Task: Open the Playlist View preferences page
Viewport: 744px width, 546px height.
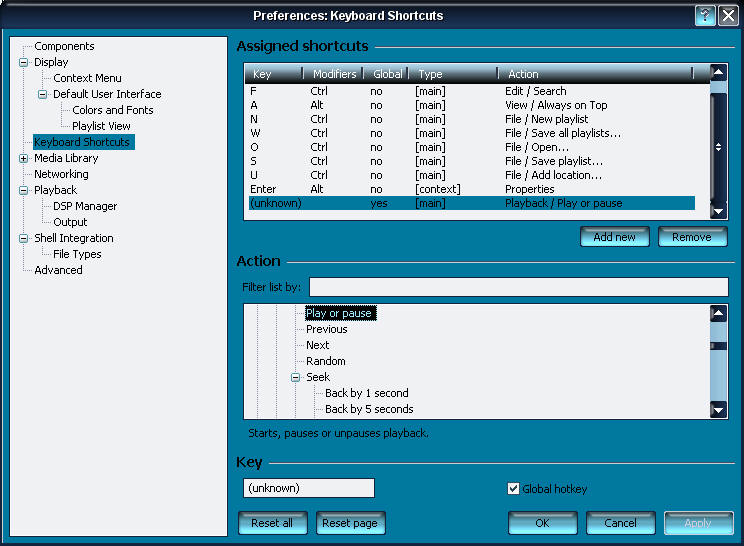Action: 101,126
